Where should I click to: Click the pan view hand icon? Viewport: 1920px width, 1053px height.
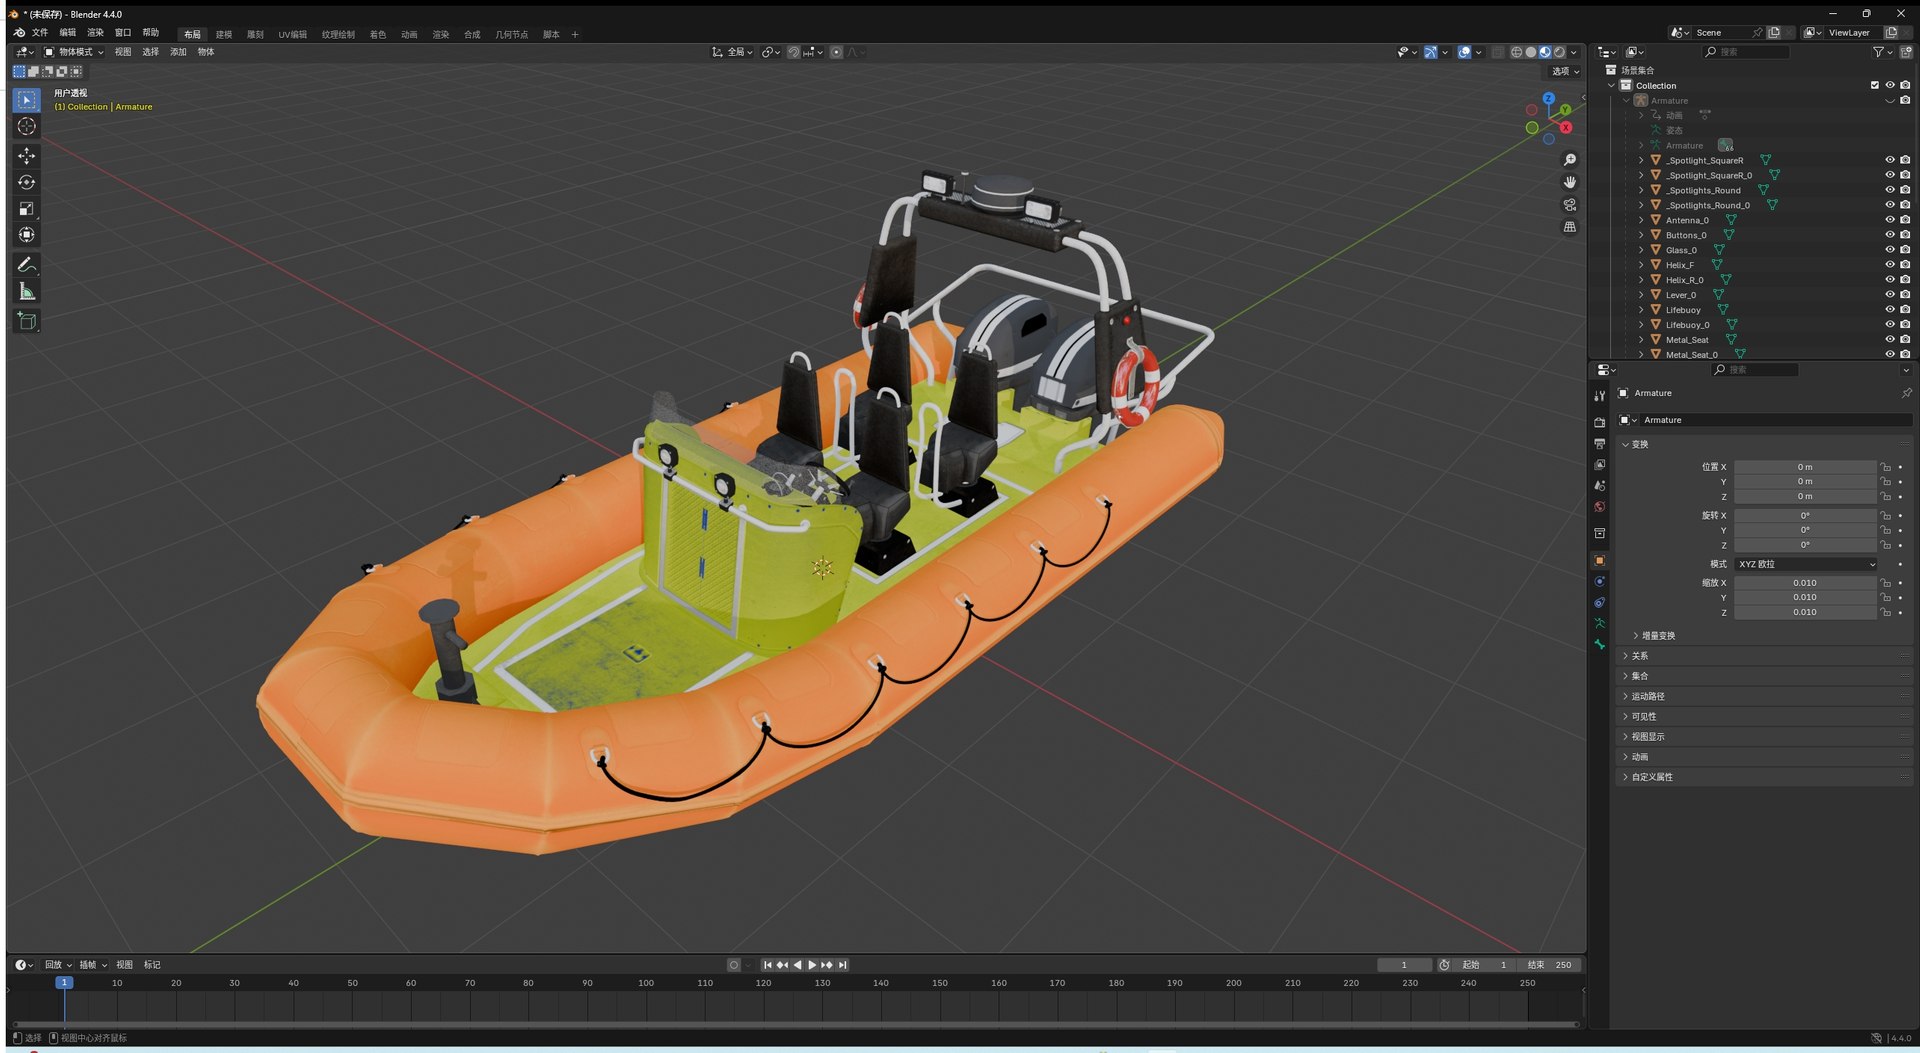pyautogui.click(x=1570, y=182)
